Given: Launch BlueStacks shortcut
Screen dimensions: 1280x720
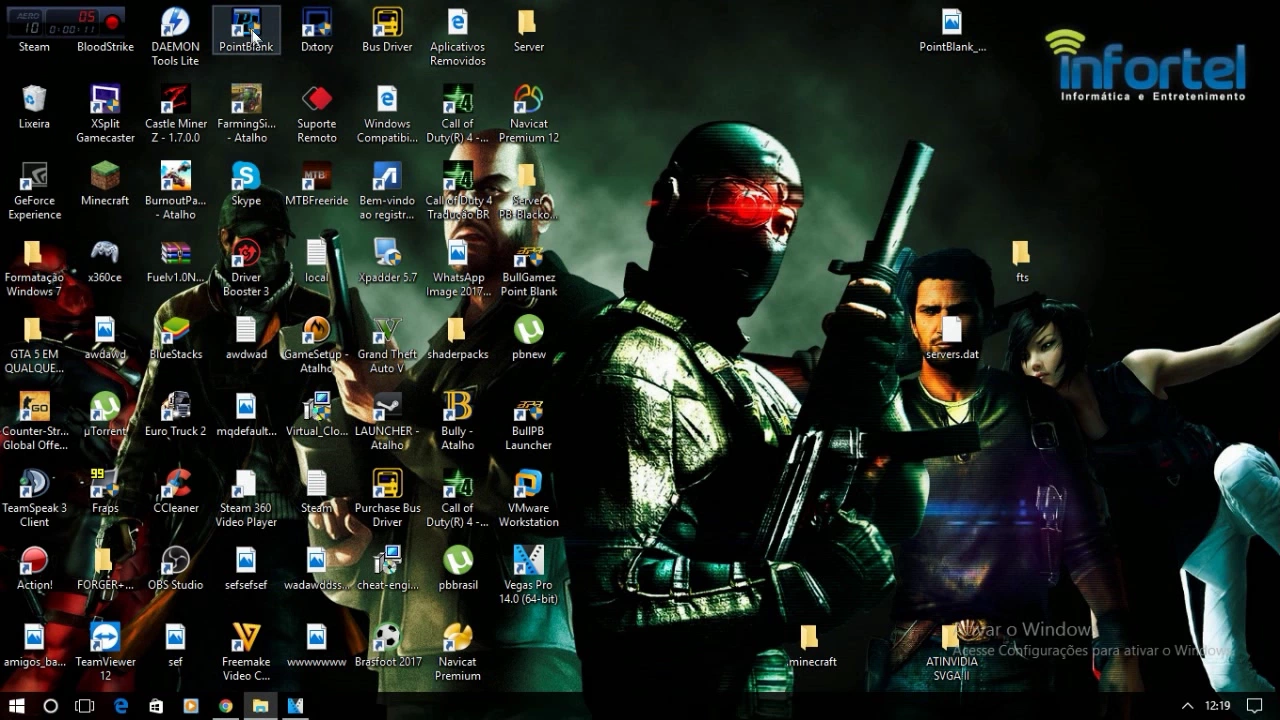Looking at the screenshot, I should [175, 339].
